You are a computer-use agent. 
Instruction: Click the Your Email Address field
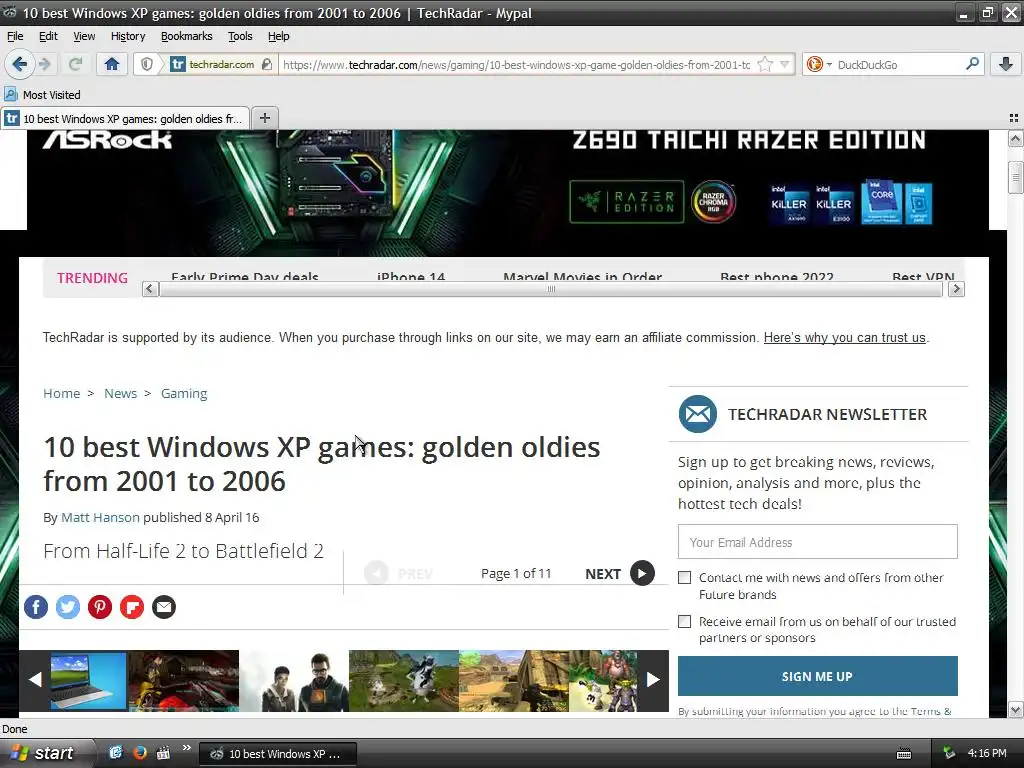click(818, 541)
